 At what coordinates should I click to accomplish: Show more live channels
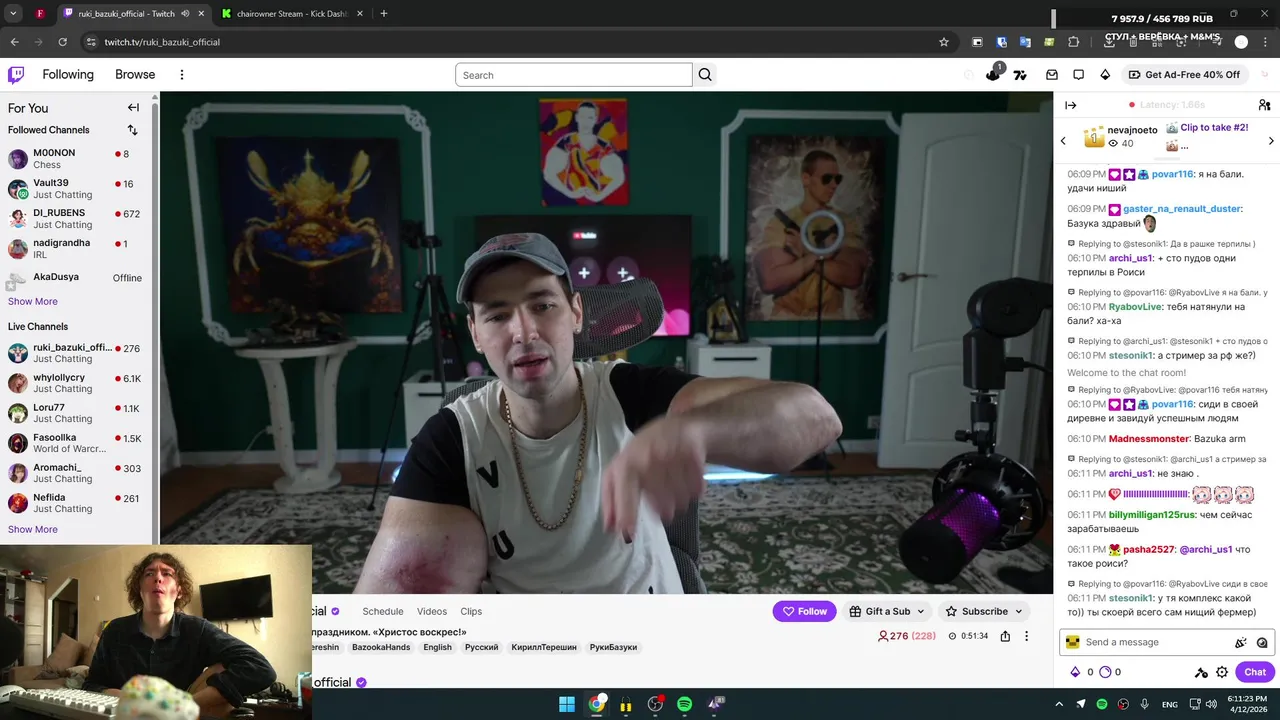click(33, 529)
